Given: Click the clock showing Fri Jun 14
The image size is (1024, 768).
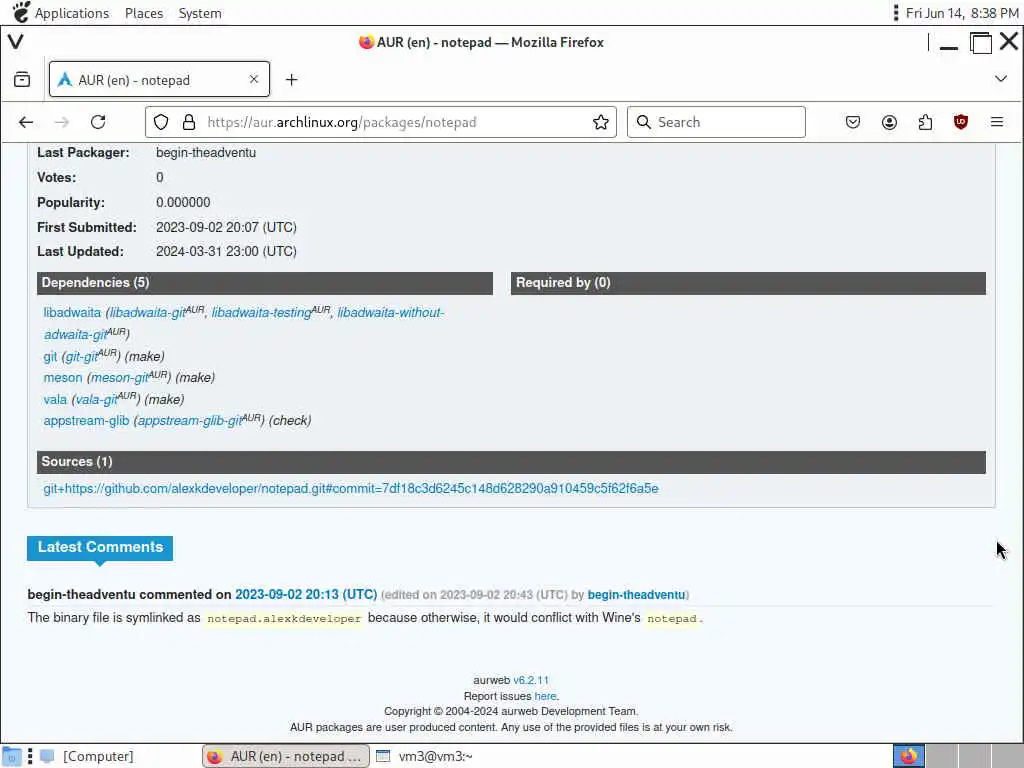Looking at the screenshot, I should coord(962,13).
